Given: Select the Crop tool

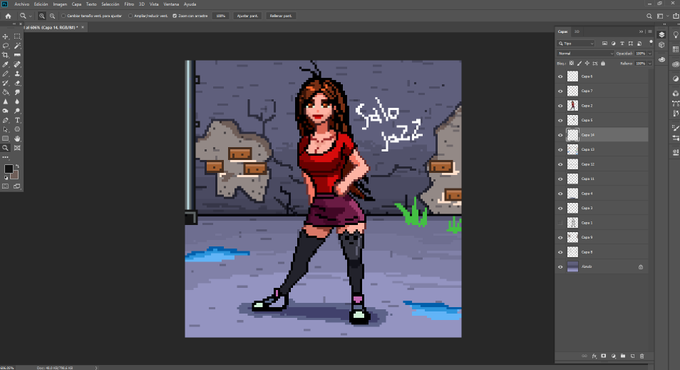Looking at the screenshot, I should pos(6,55).
